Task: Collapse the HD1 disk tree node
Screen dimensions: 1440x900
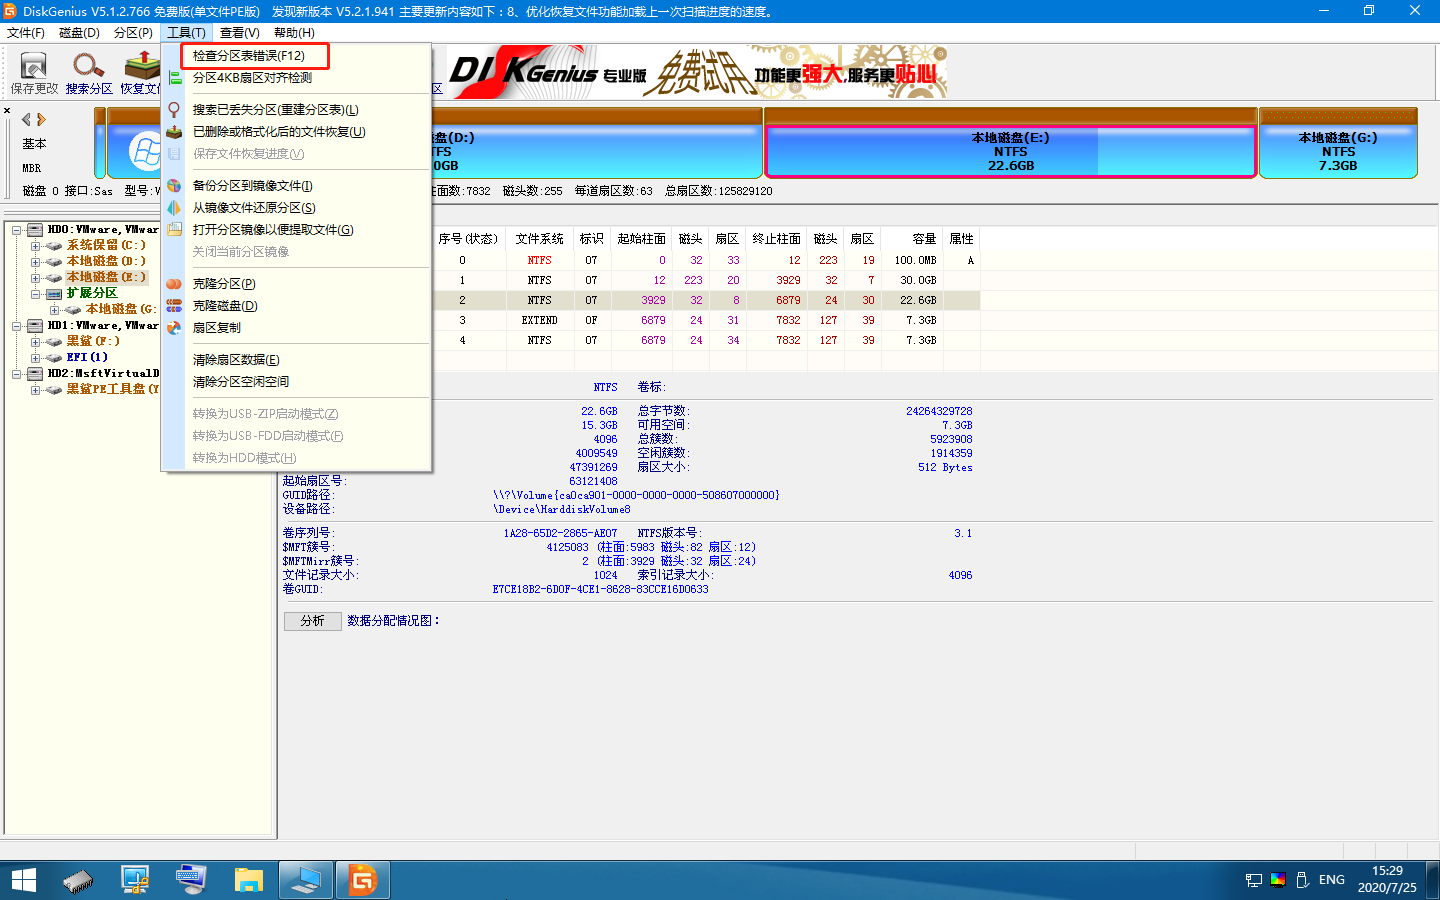Action: 17,326
